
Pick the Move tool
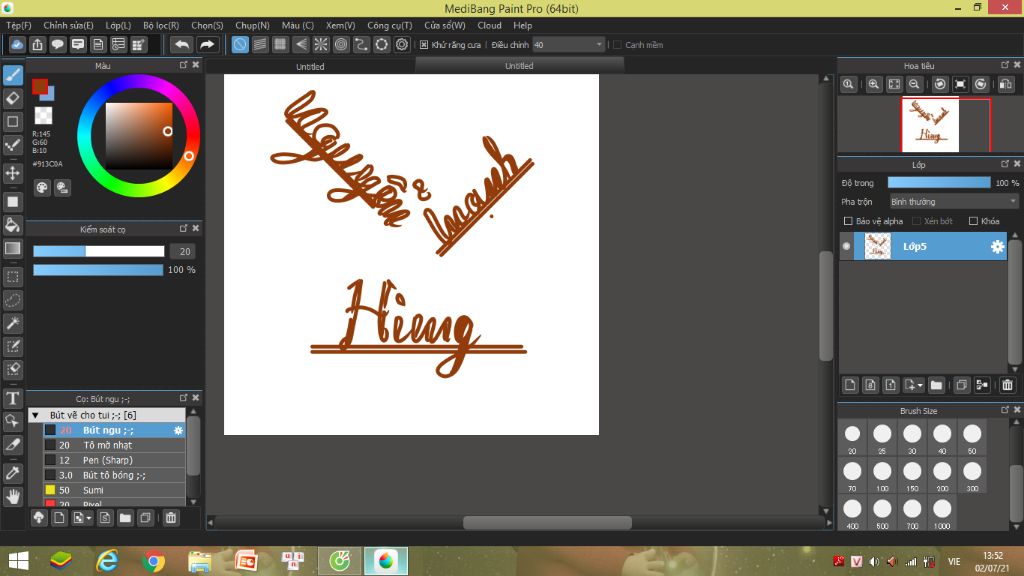coord(13,173)
